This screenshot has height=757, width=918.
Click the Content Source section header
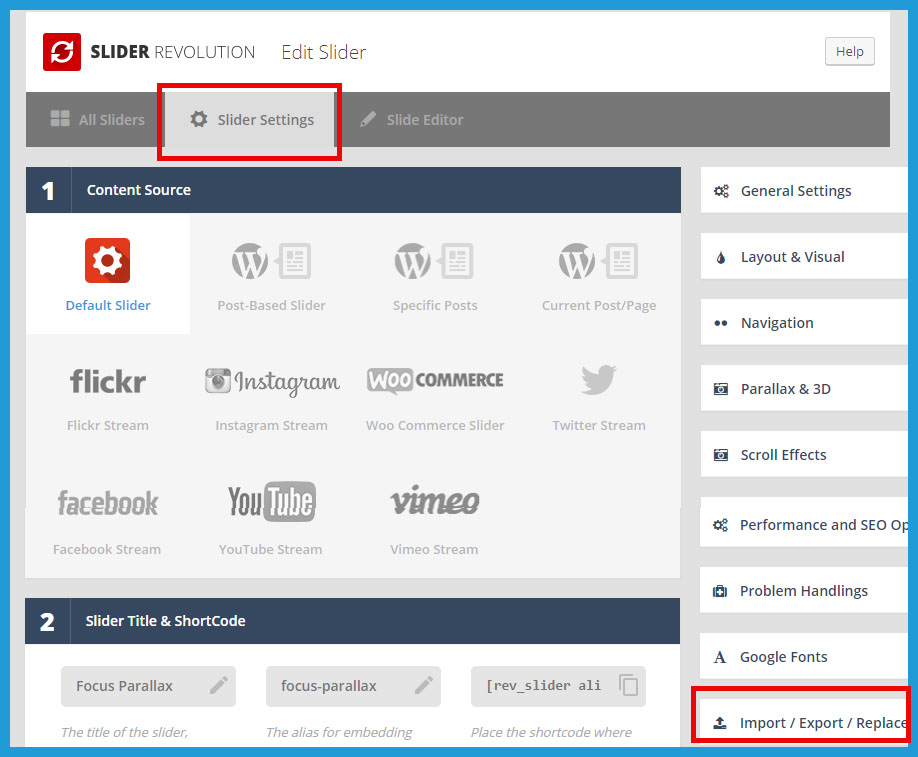tap(353, 190)
